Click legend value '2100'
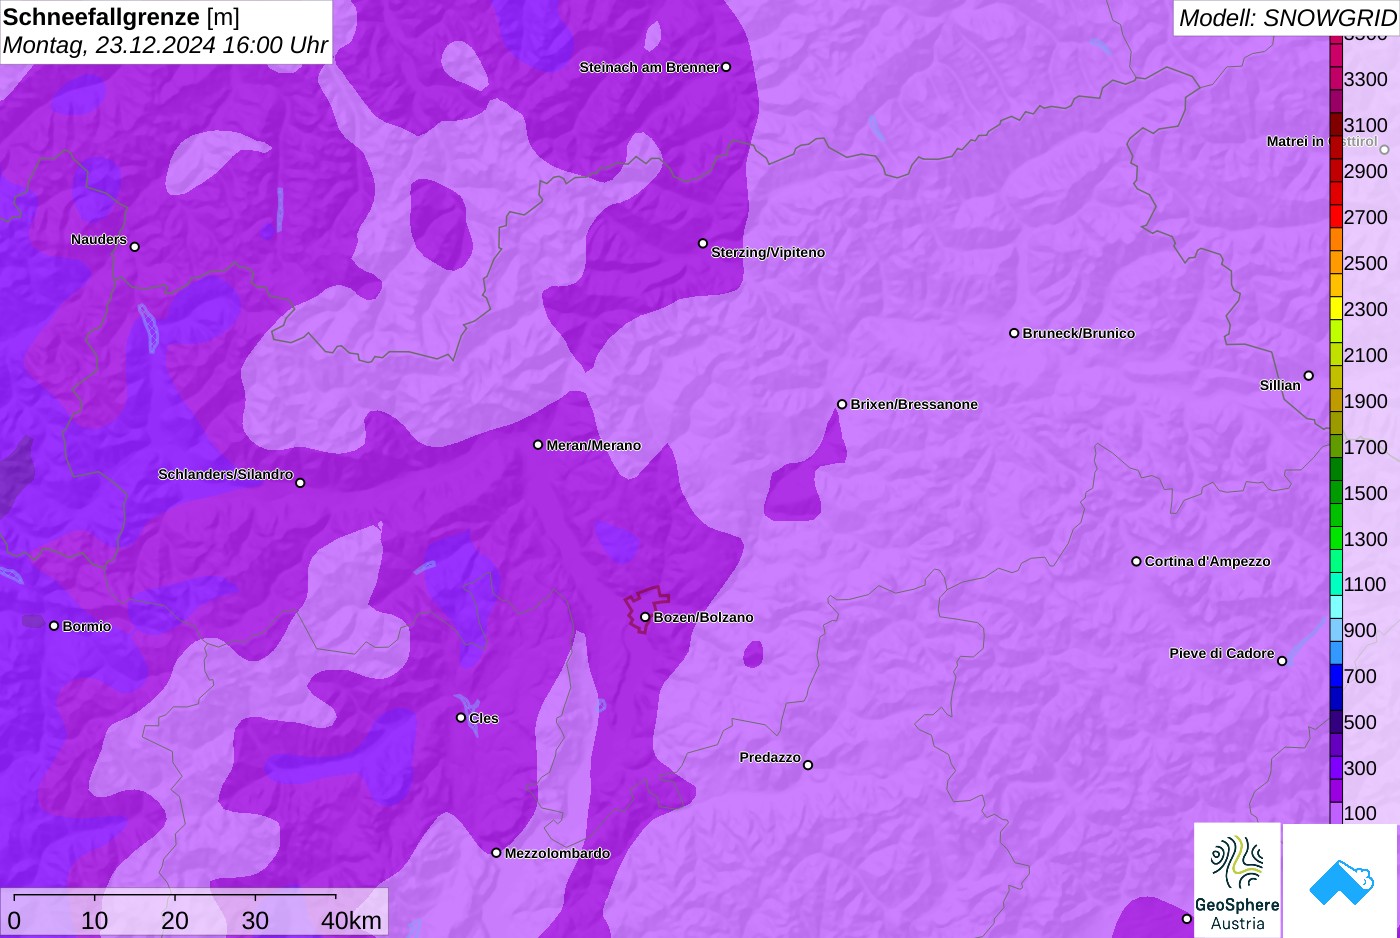Viewport: 1400px width, 938px height. coord(1365,355)
